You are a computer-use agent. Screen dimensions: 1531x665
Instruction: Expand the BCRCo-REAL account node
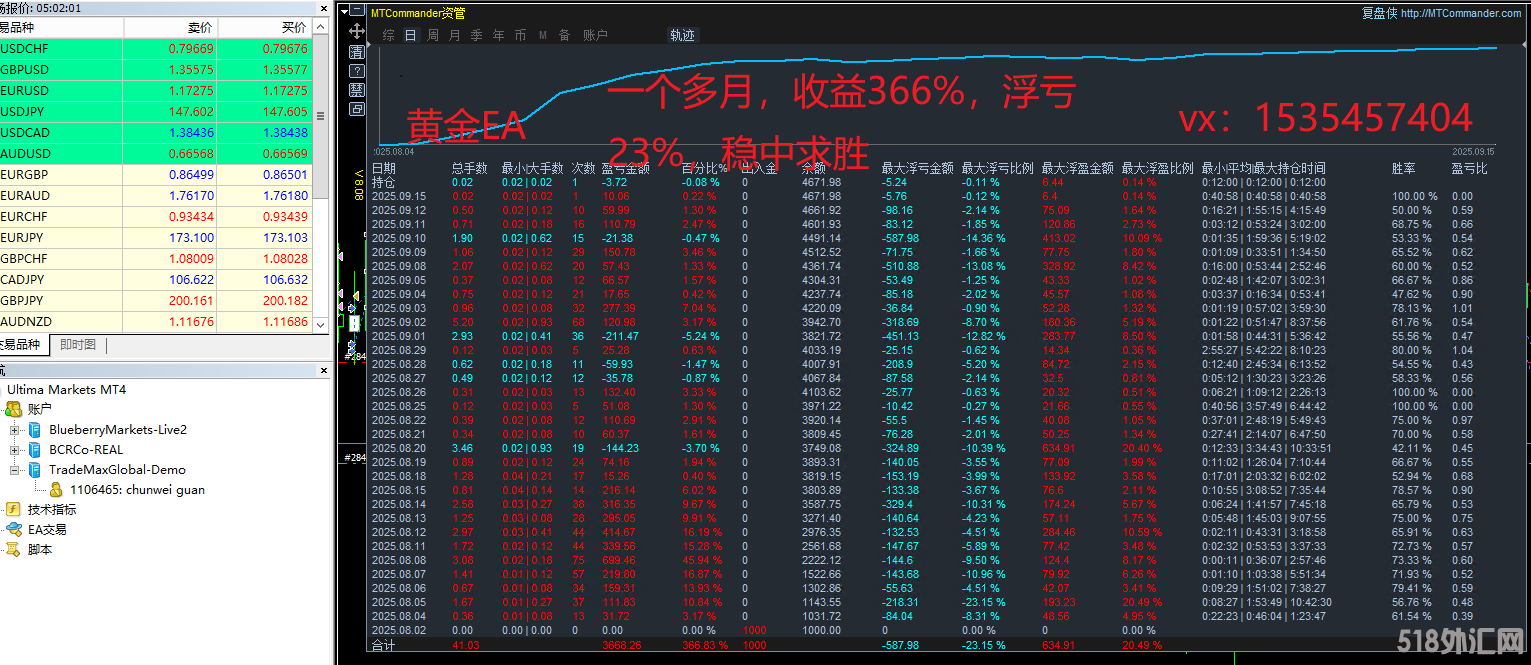14,448
